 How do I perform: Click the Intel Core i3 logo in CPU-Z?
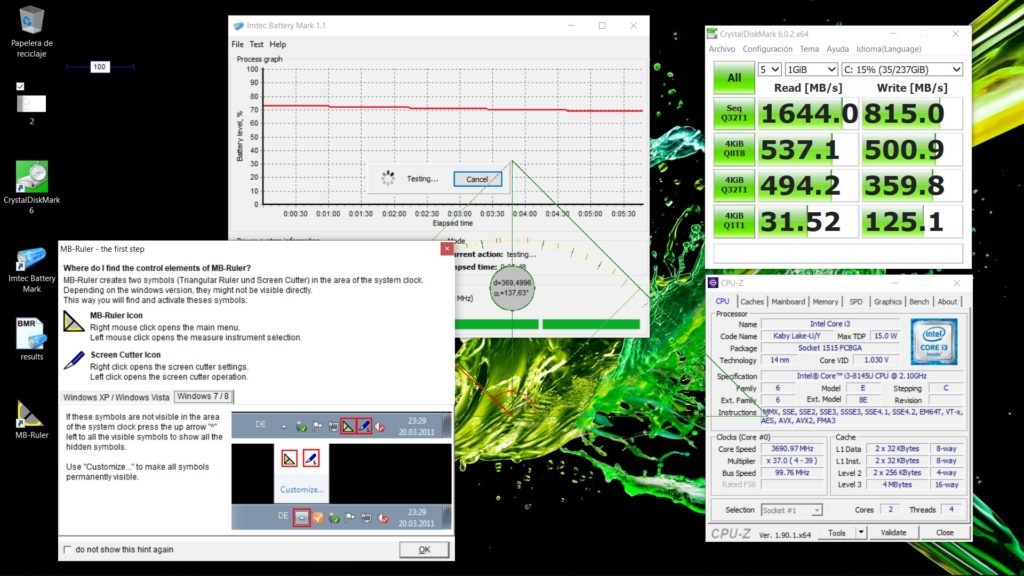point(934,341)
